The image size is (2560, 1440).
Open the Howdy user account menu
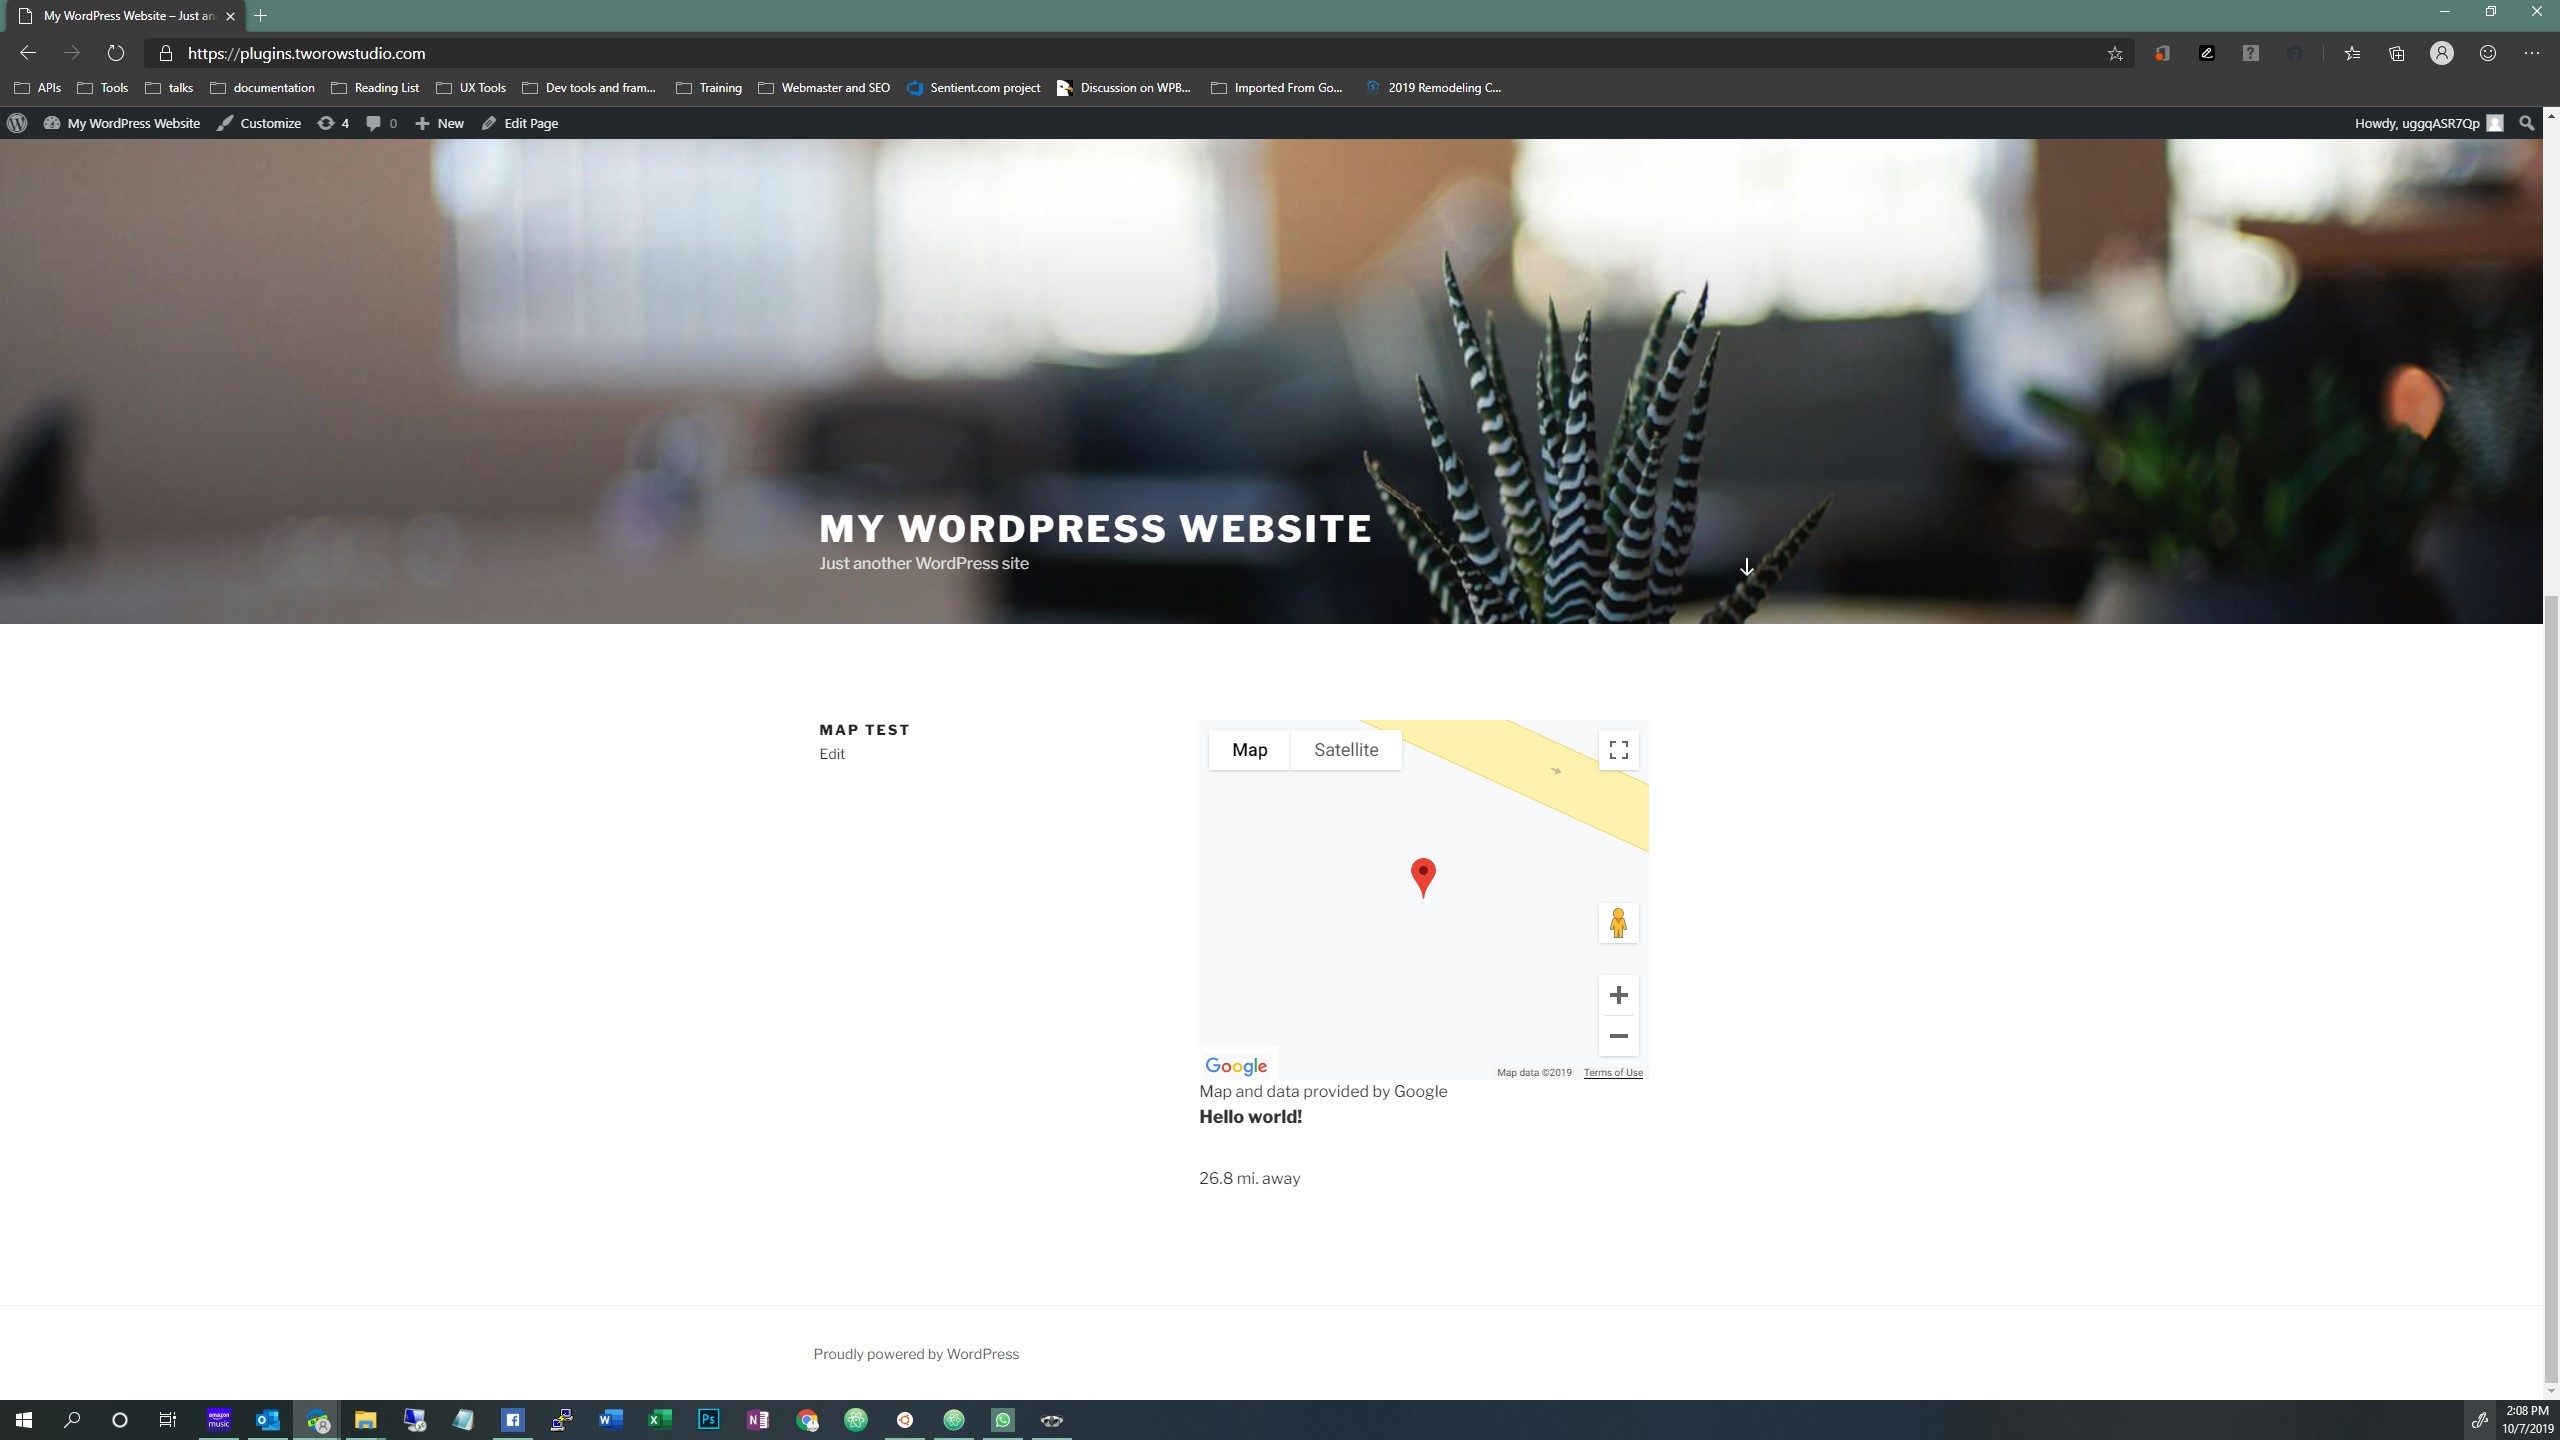click(2428, 123)
